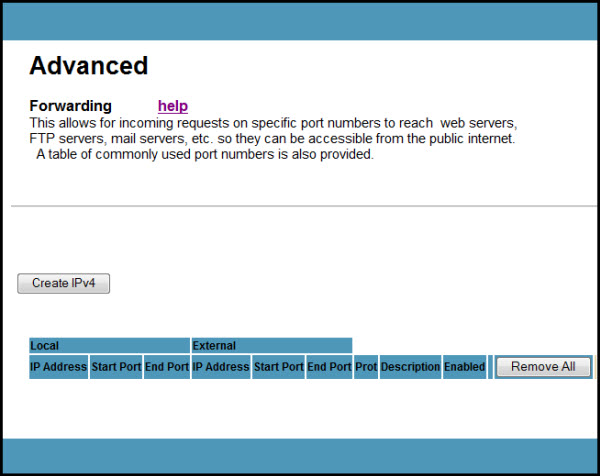
Task: Click End Port column under Local
Action: tap(167, 367)
